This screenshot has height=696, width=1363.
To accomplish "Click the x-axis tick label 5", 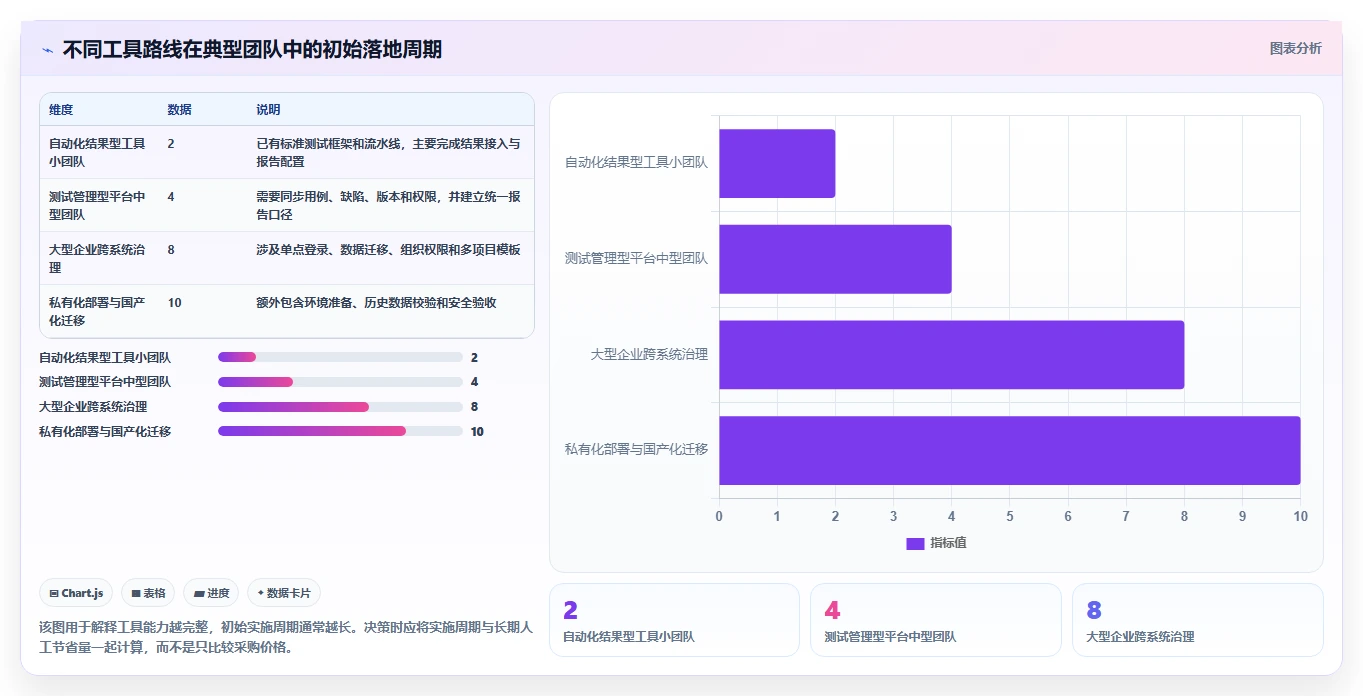I will 1010,516.
